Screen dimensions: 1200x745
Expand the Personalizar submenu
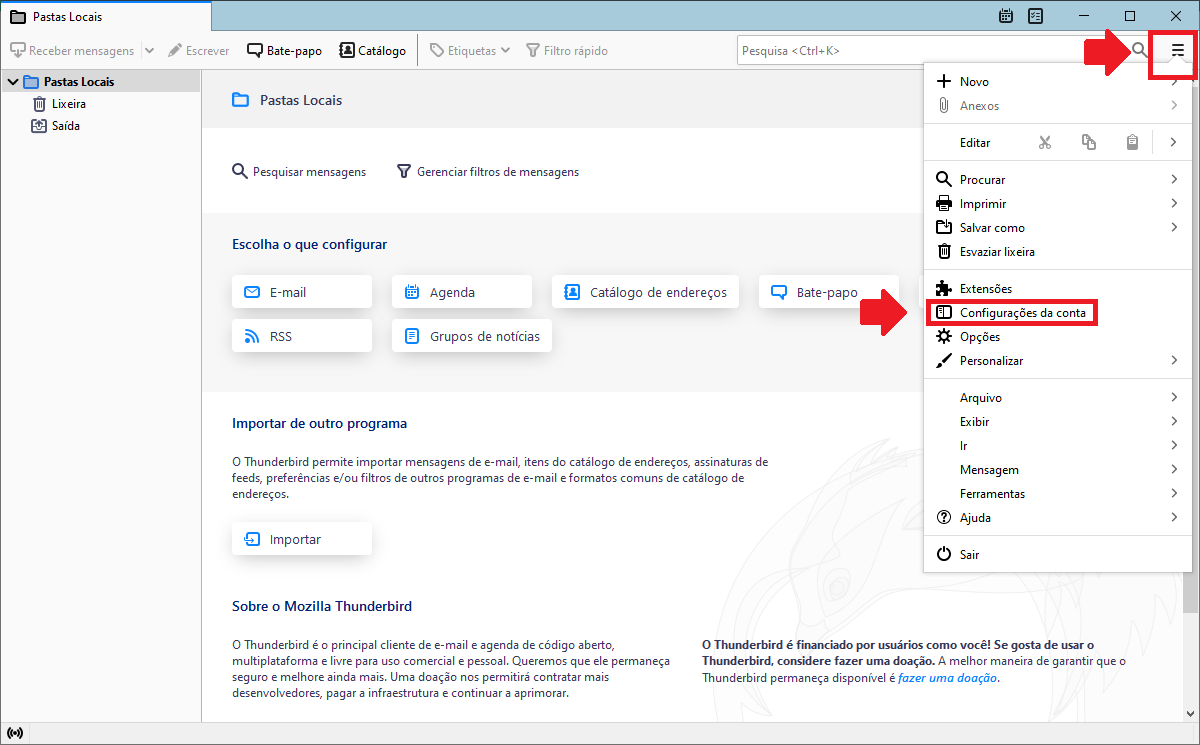(x=1059, y=361)
